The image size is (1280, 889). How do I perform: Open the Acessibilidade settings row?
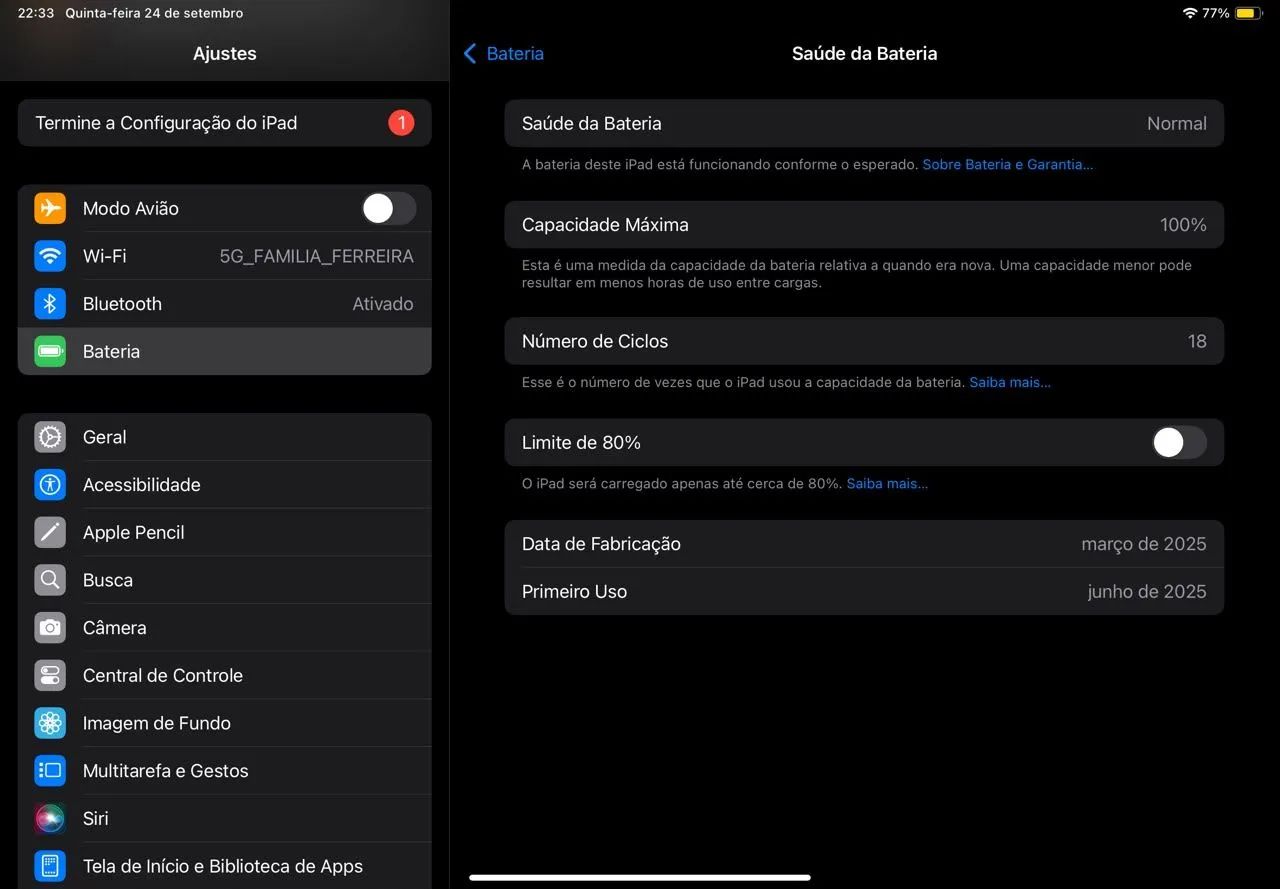(225, 485)
